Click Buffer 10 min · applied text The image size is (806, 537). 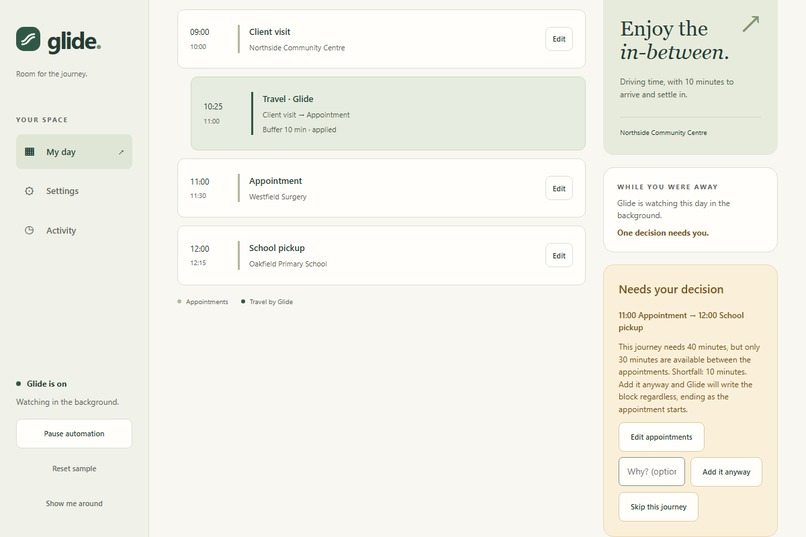pyautogui.click(x=299, y=129)
